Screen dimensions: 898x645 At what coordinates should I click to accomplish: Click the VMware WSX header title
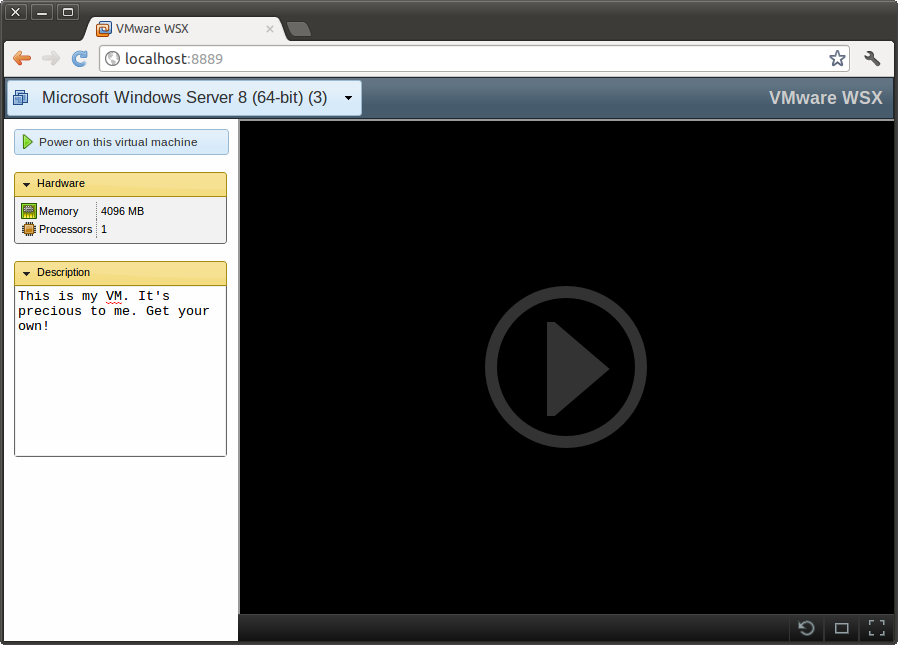click(825, 98)
